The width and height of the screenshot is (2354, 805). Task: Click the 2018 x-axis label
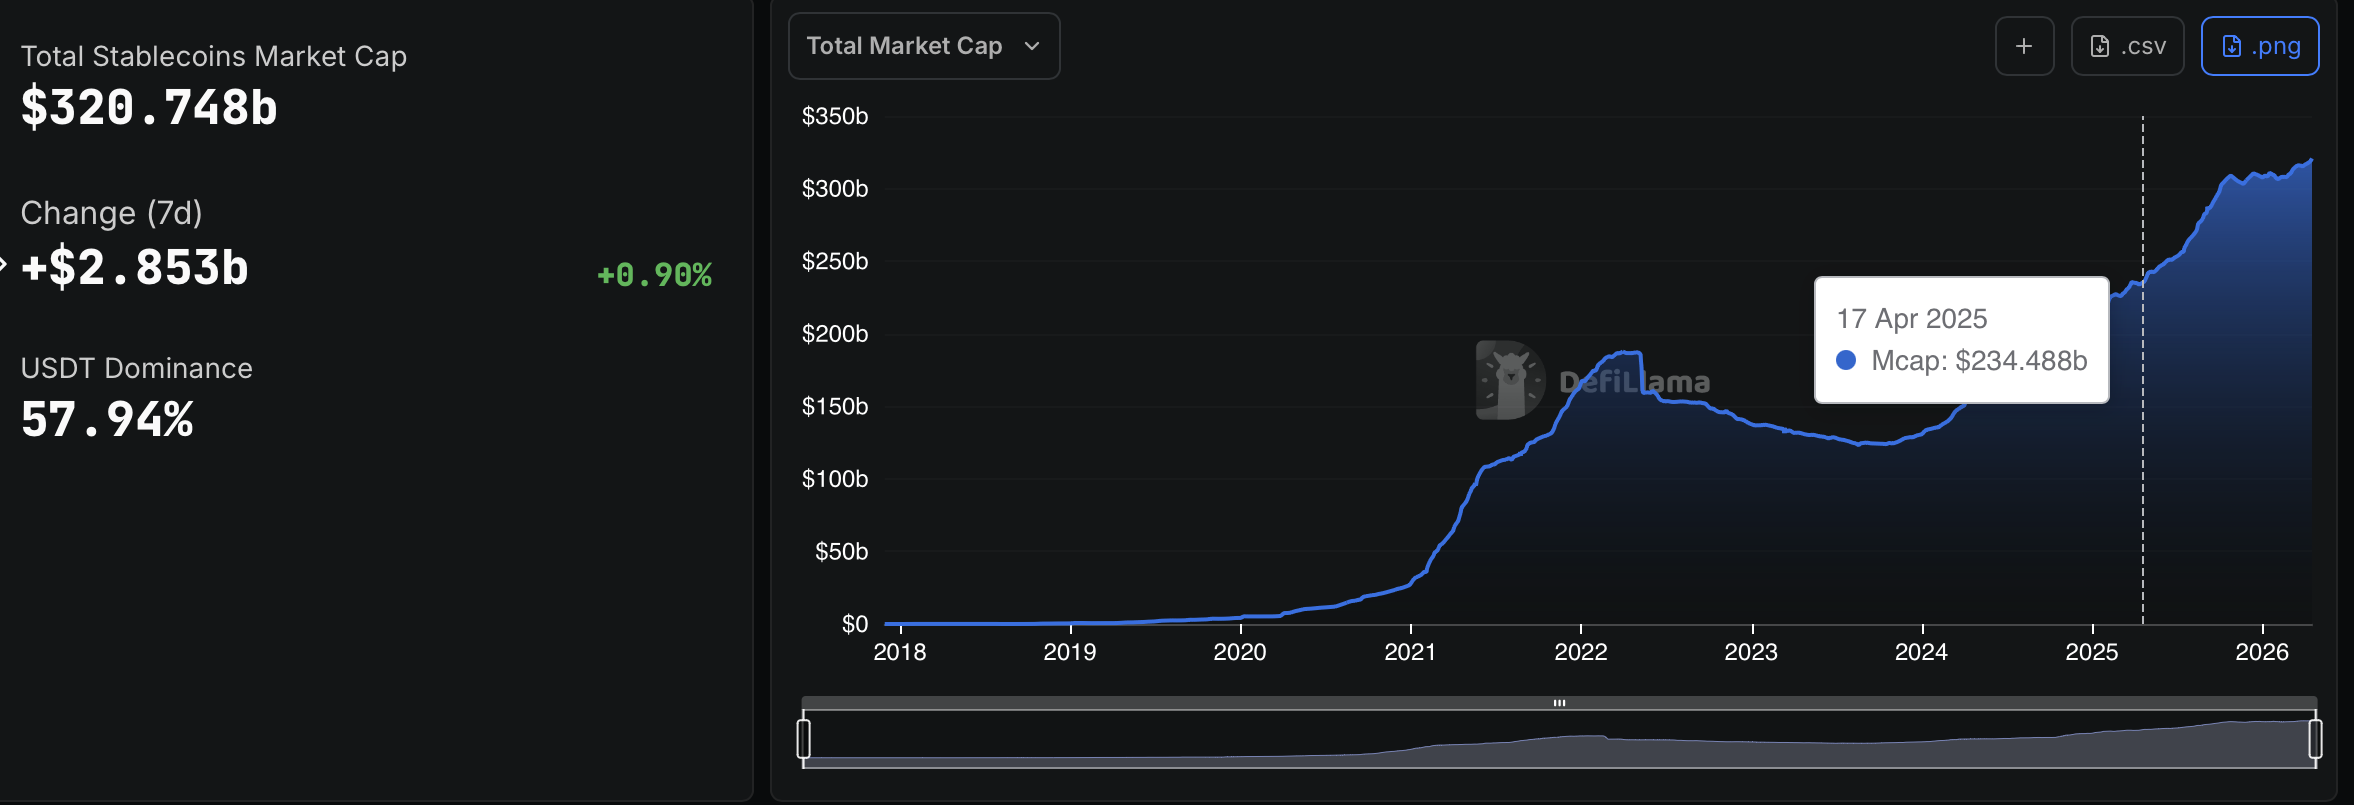(899, 652)
